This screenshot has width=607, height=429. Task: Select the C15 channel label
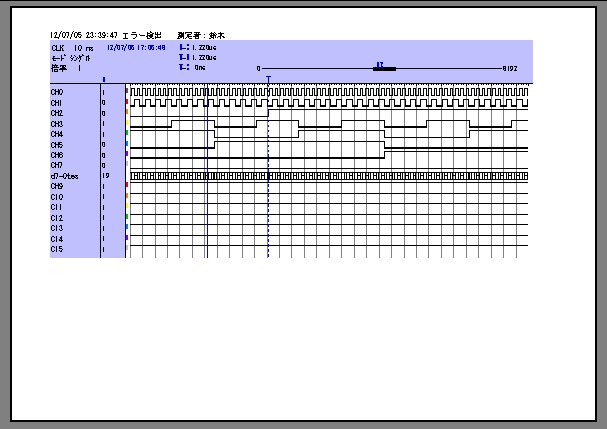57,249
